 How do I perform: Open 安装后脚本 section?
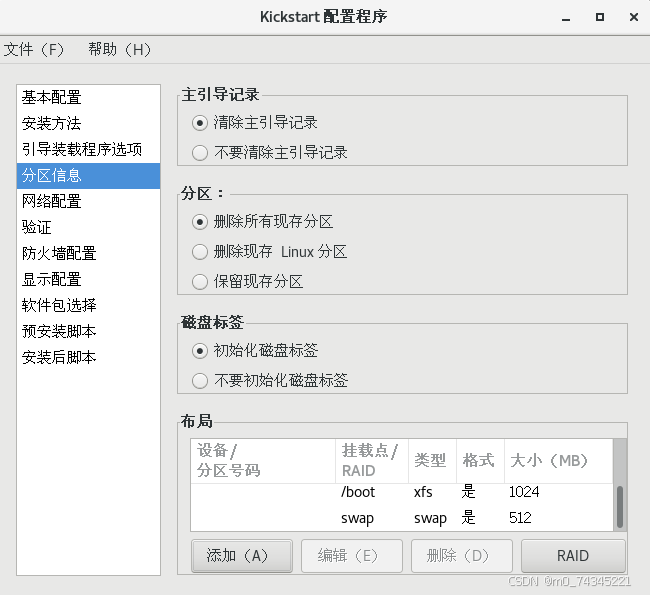(88, 357)
